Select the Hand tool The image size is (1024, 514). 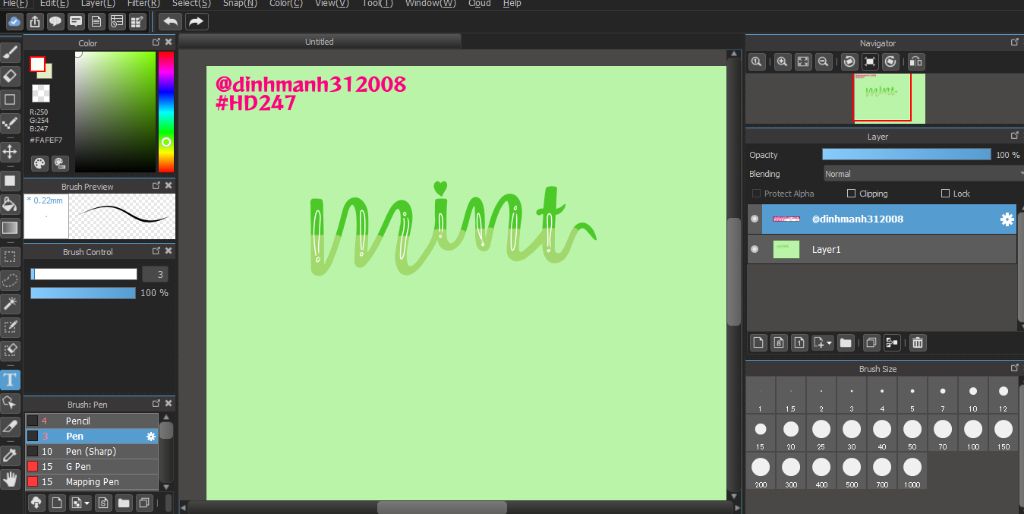click(10, 479)
